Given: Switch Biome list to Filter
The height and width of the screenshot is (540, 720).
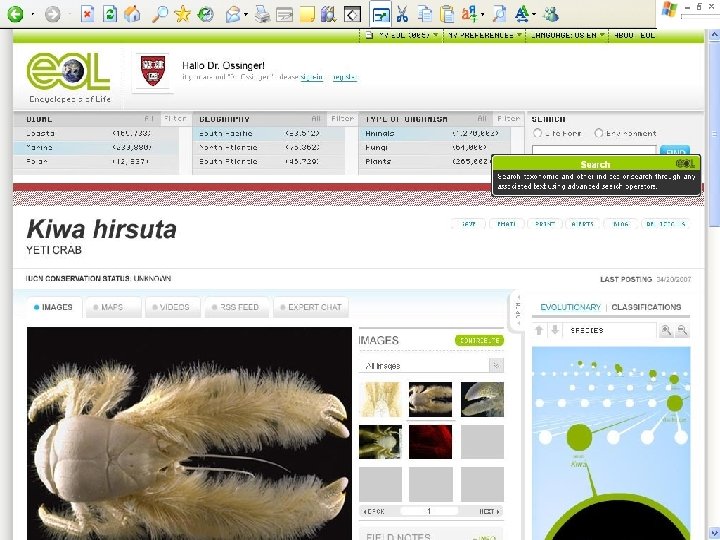Looking at the screenshot, I should point(175,119).
